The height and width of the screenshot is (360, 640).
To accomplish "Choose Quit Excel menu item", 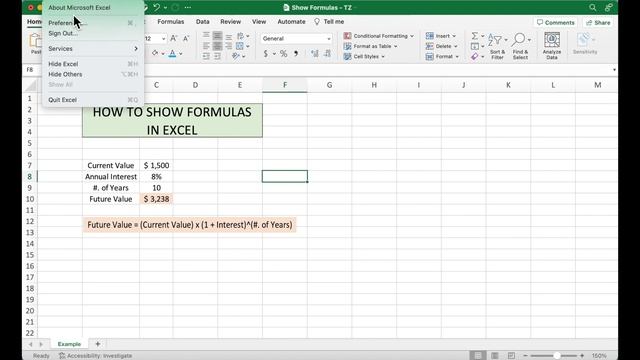I will 93,100.
